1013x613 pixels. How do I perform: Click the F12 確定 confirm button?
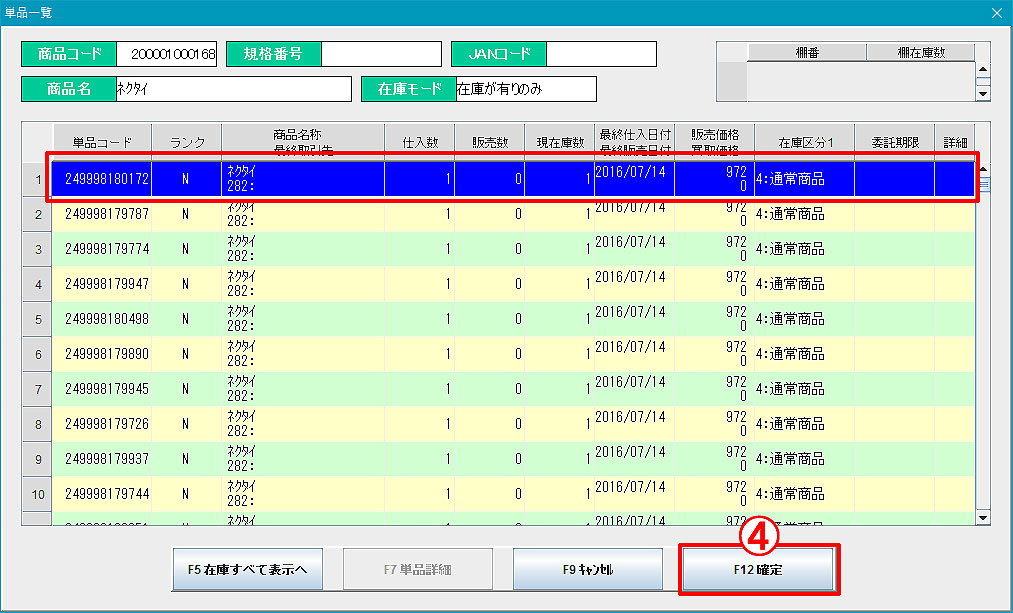click(x=758, y=570)
